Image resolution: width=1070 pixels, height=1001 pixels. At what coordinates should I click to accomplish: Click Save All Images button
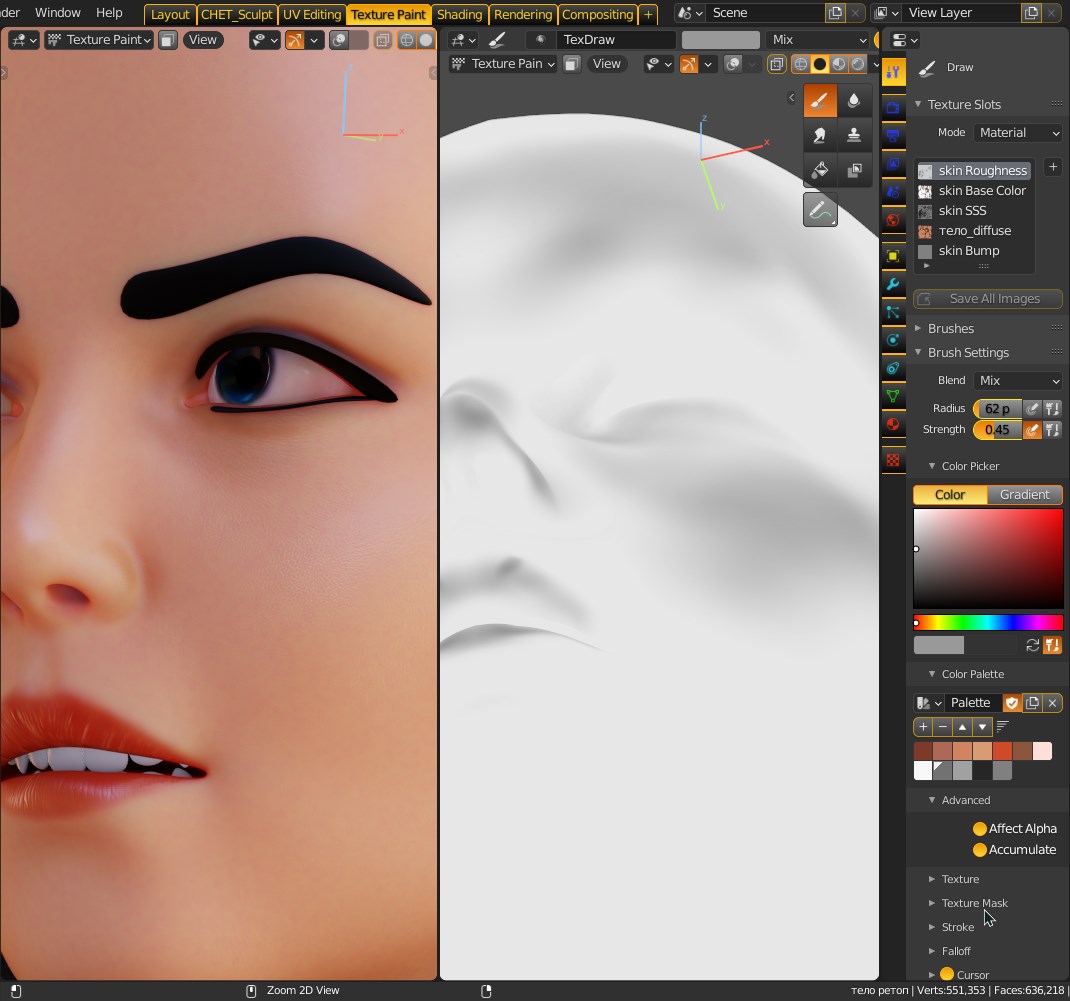coord(987,299)
